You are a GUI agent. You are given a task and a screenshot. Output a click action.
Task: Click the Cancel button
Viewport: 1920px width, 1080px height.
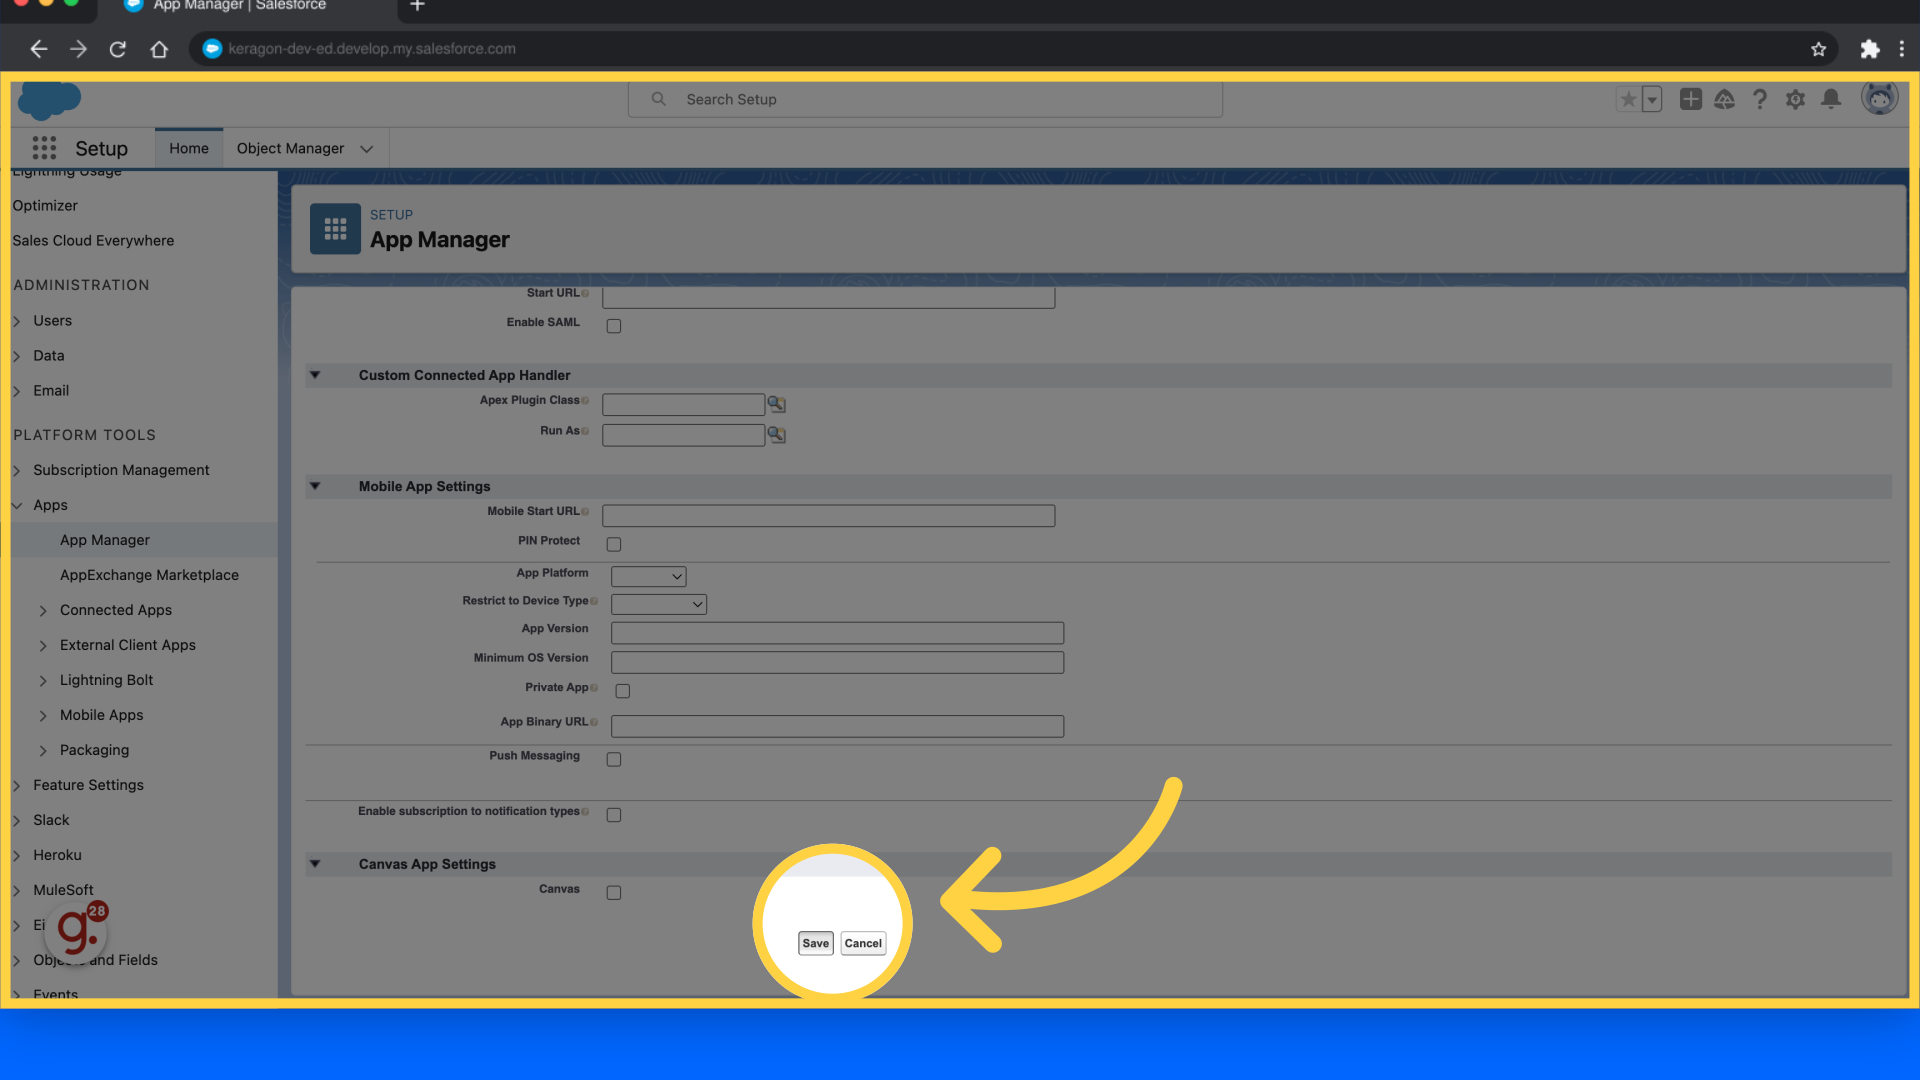coord(863,943)
